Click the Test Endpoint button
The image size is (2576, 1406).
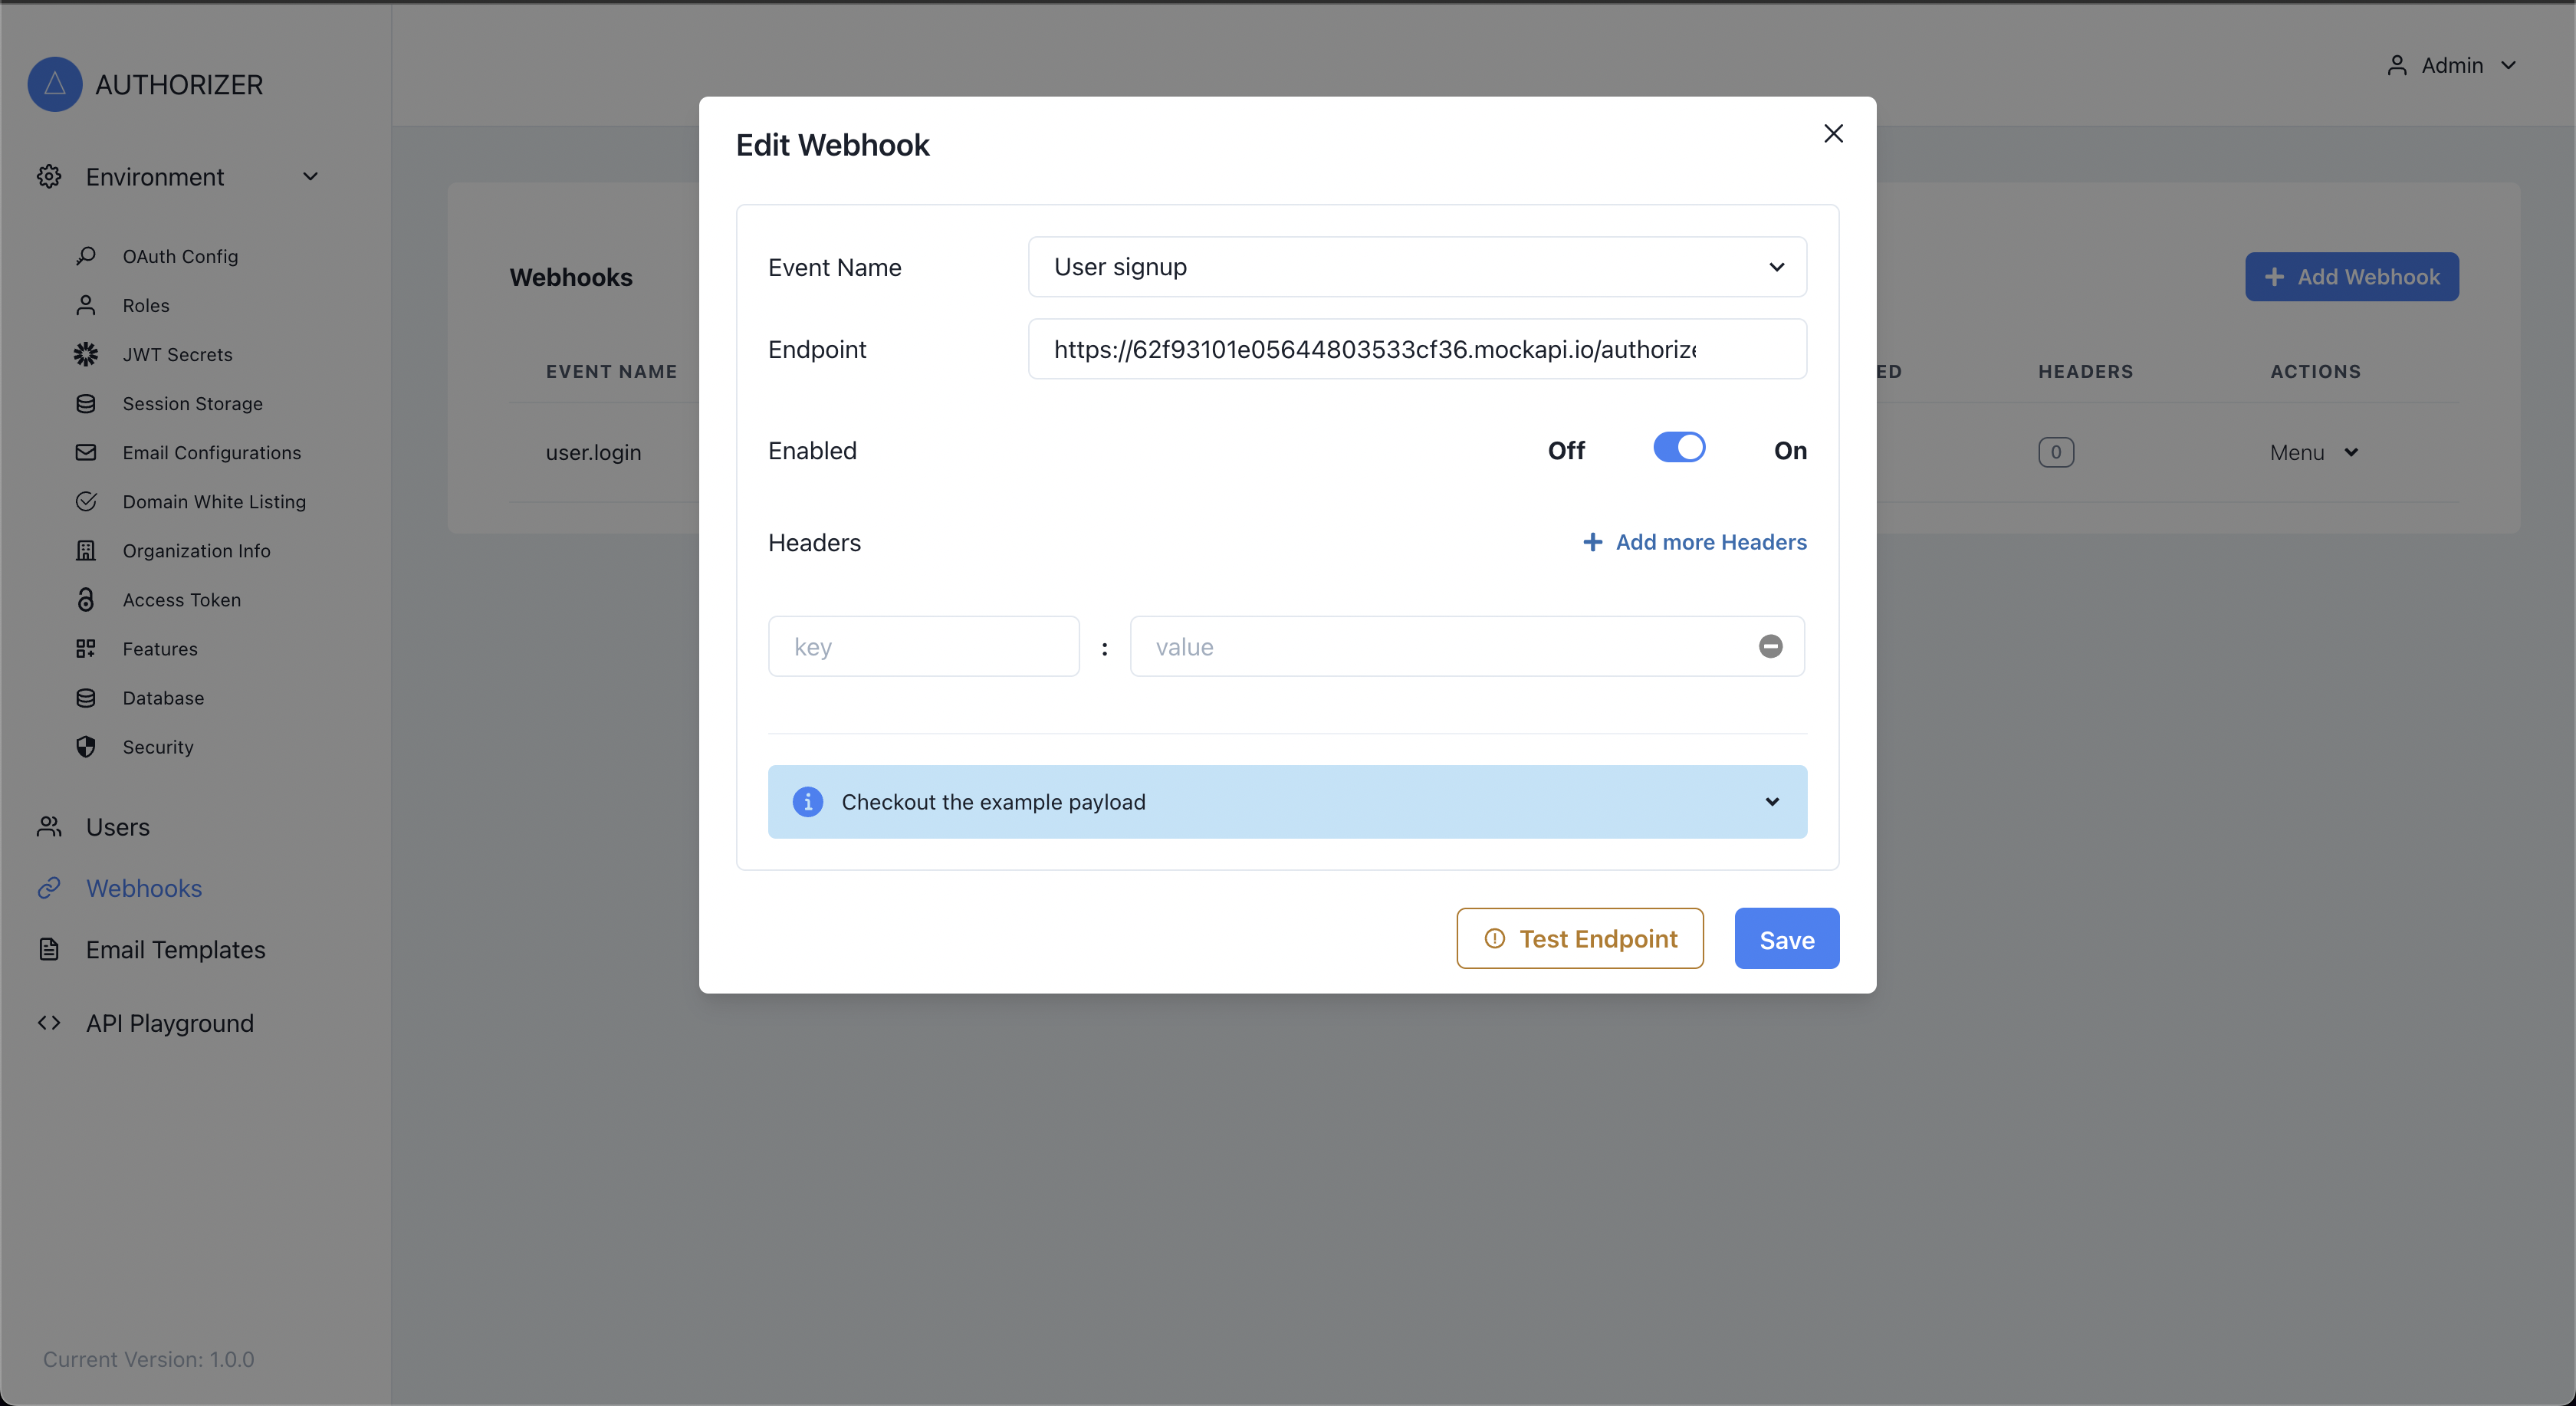[x=1579, y=937]
